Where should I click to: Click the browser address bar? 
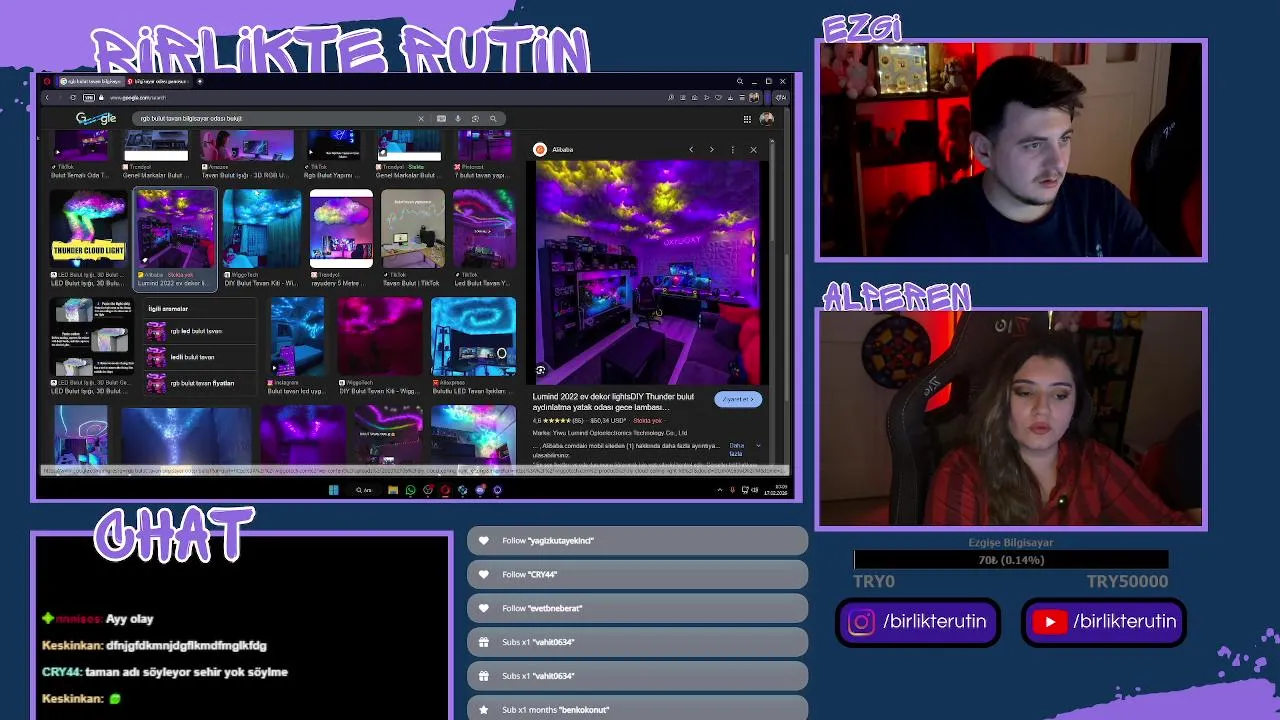point(380,97)
